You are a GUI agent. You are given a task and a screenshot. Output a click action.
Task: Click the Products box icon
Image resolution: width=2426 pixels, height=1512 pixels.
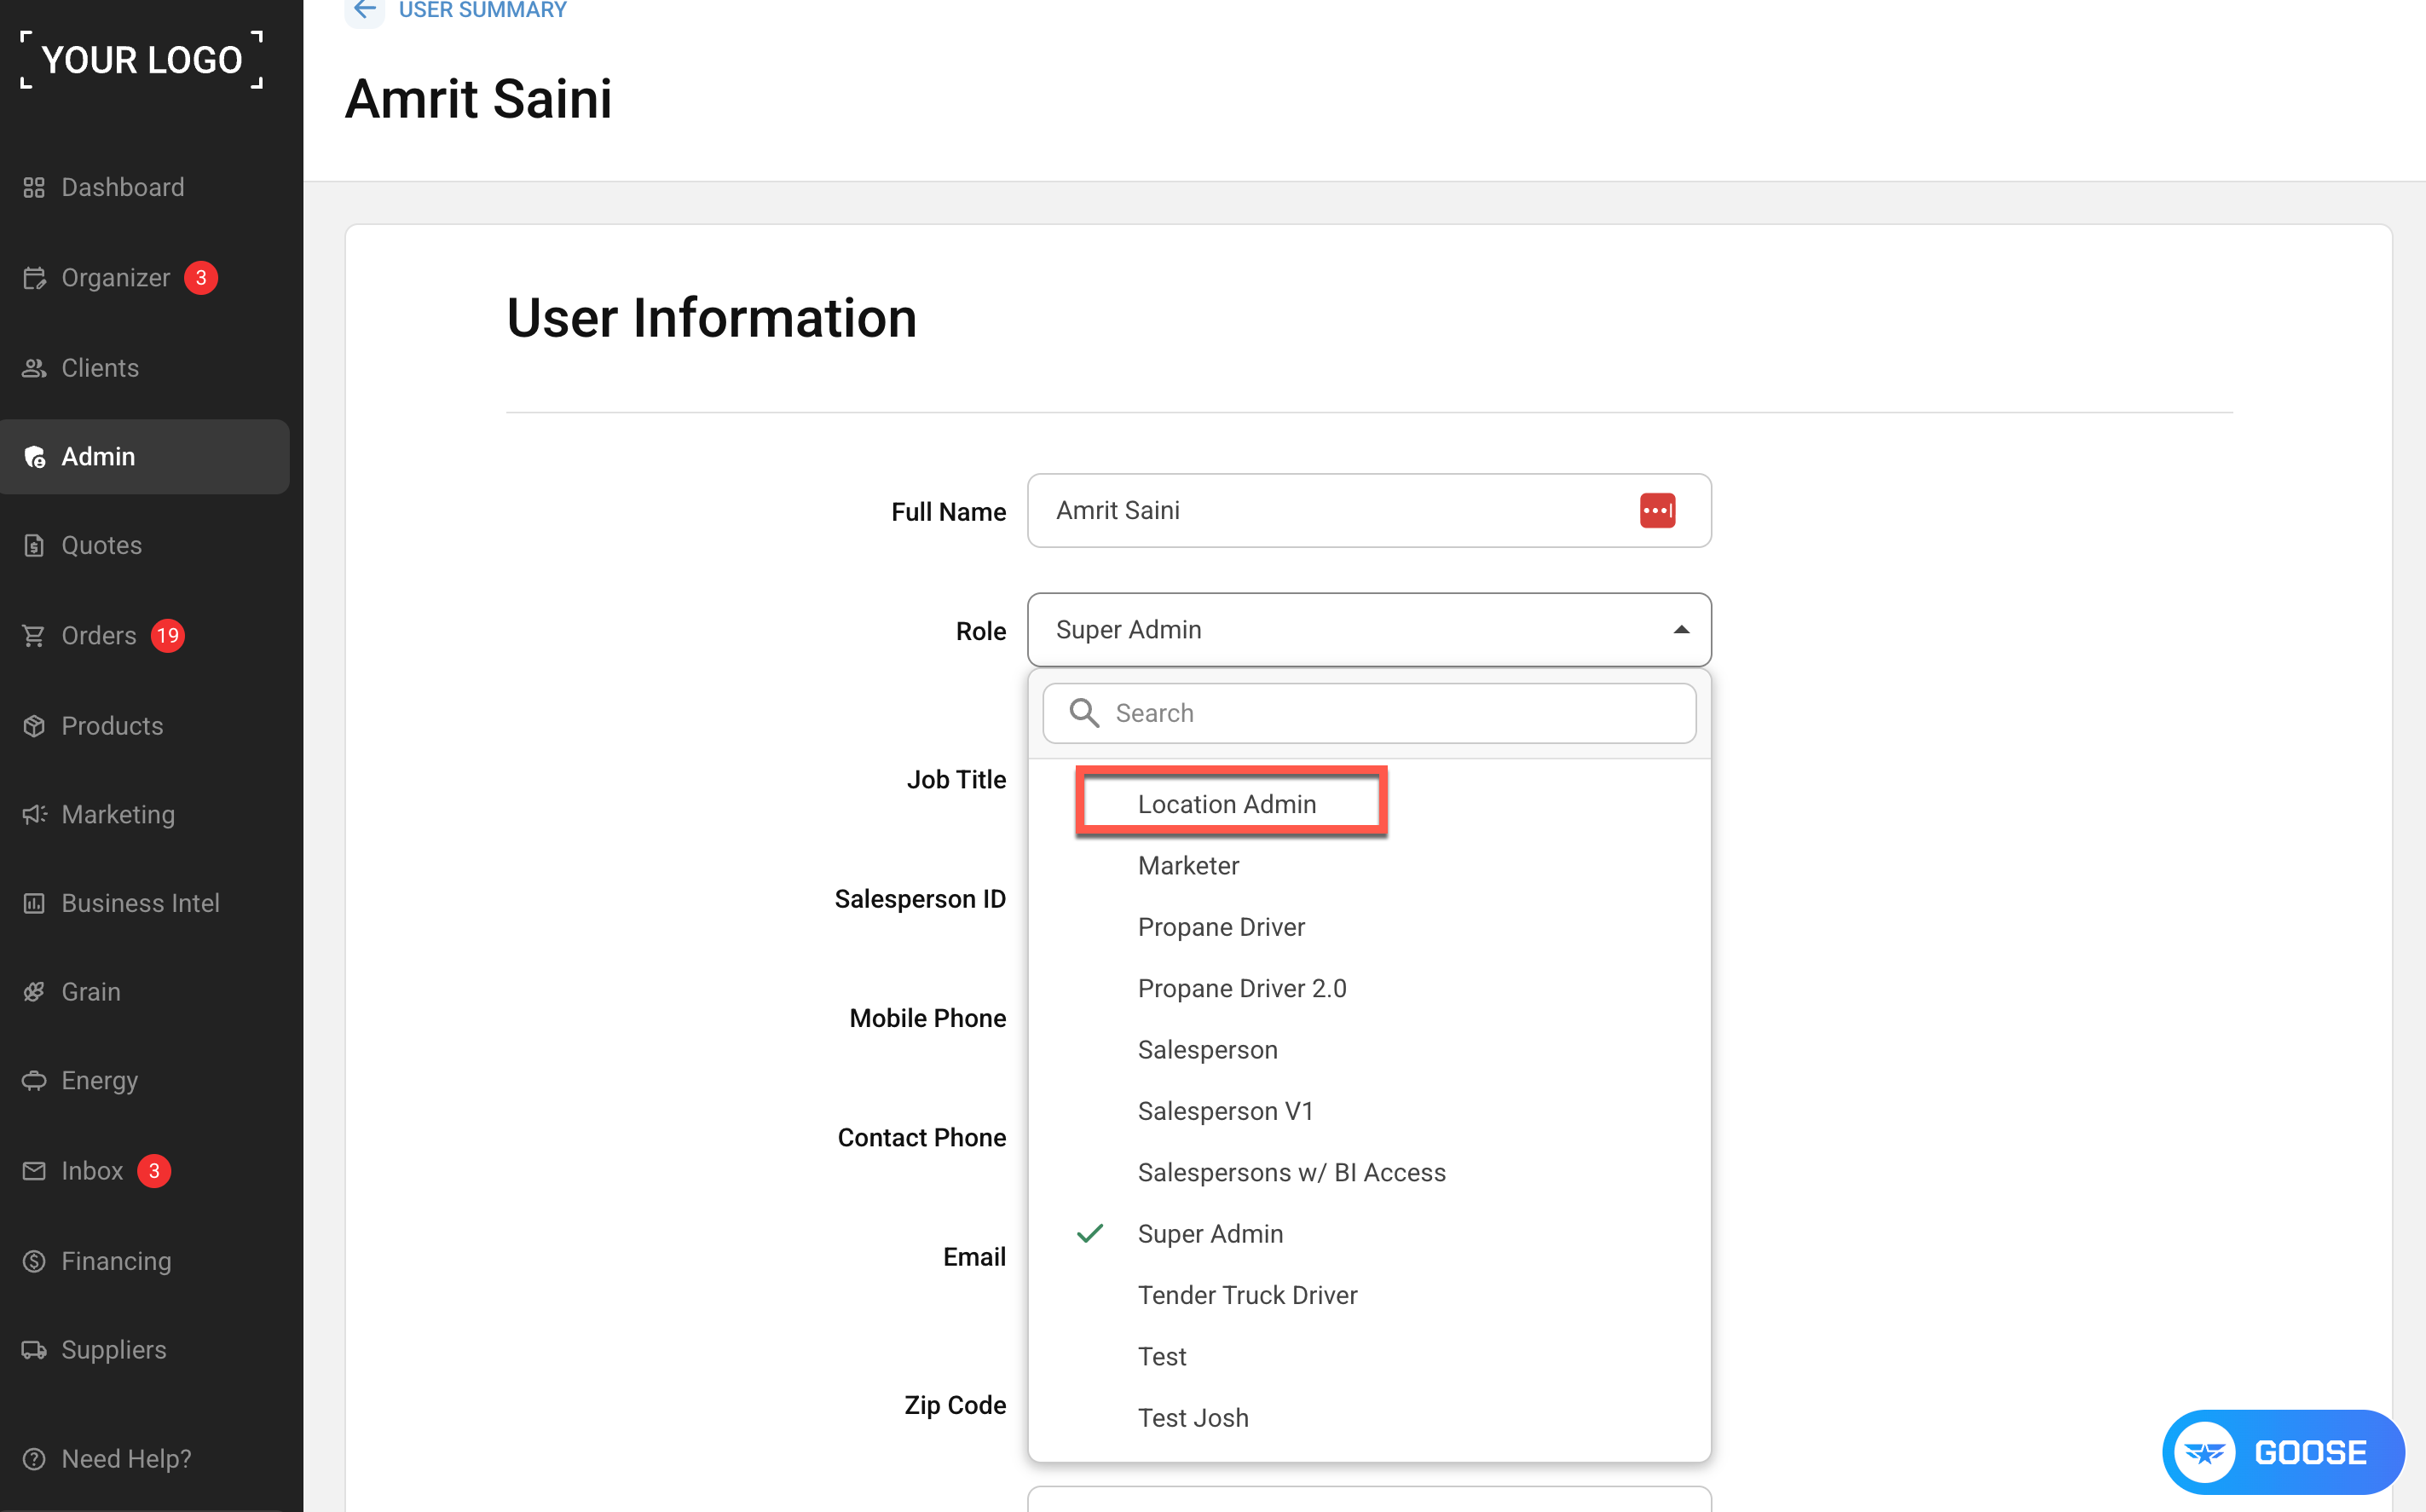tap(34, 725)
